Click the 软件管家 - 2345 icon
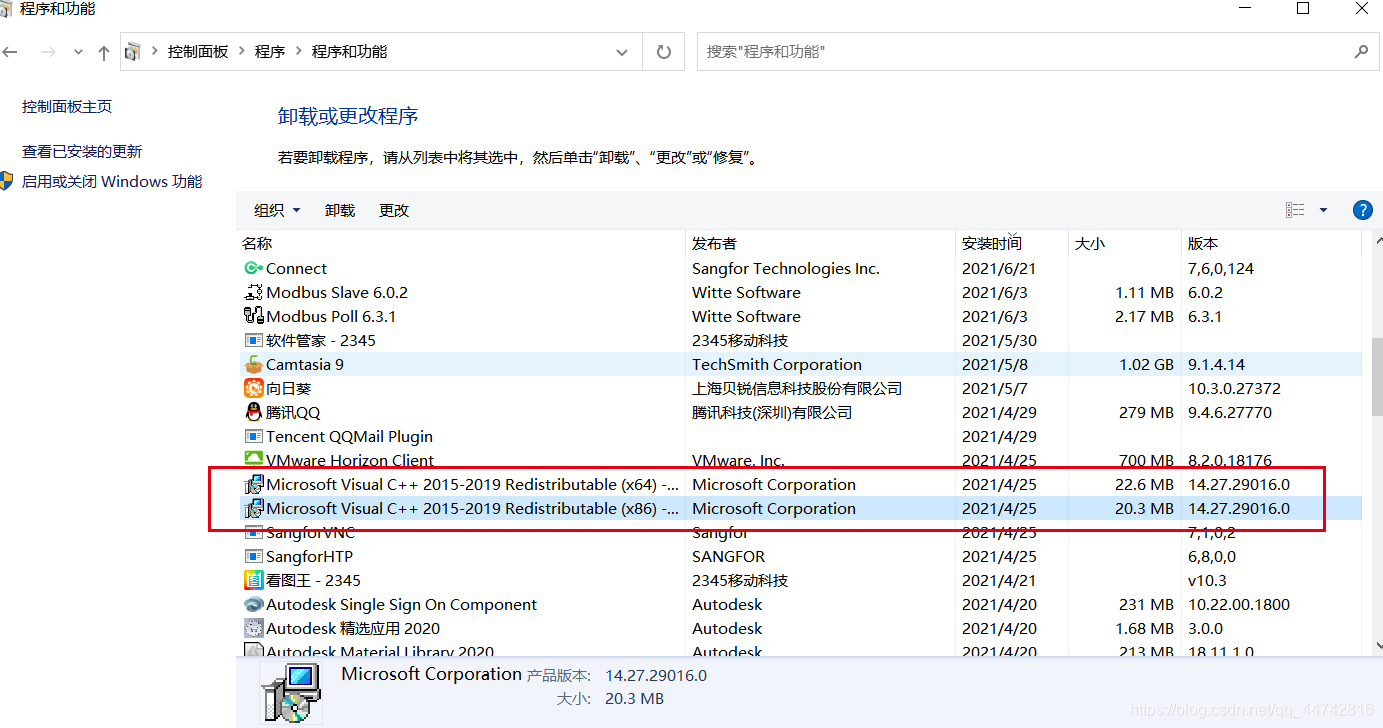Viewport: 1383px width, 728px height. (x=253, y=340)
